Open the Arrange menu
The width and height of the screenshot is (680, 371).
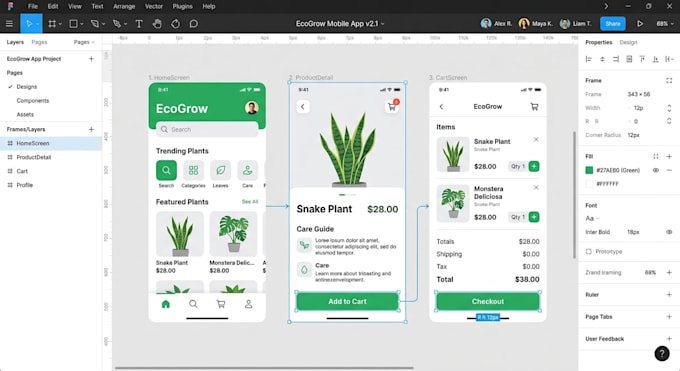[x=124, y=6]
